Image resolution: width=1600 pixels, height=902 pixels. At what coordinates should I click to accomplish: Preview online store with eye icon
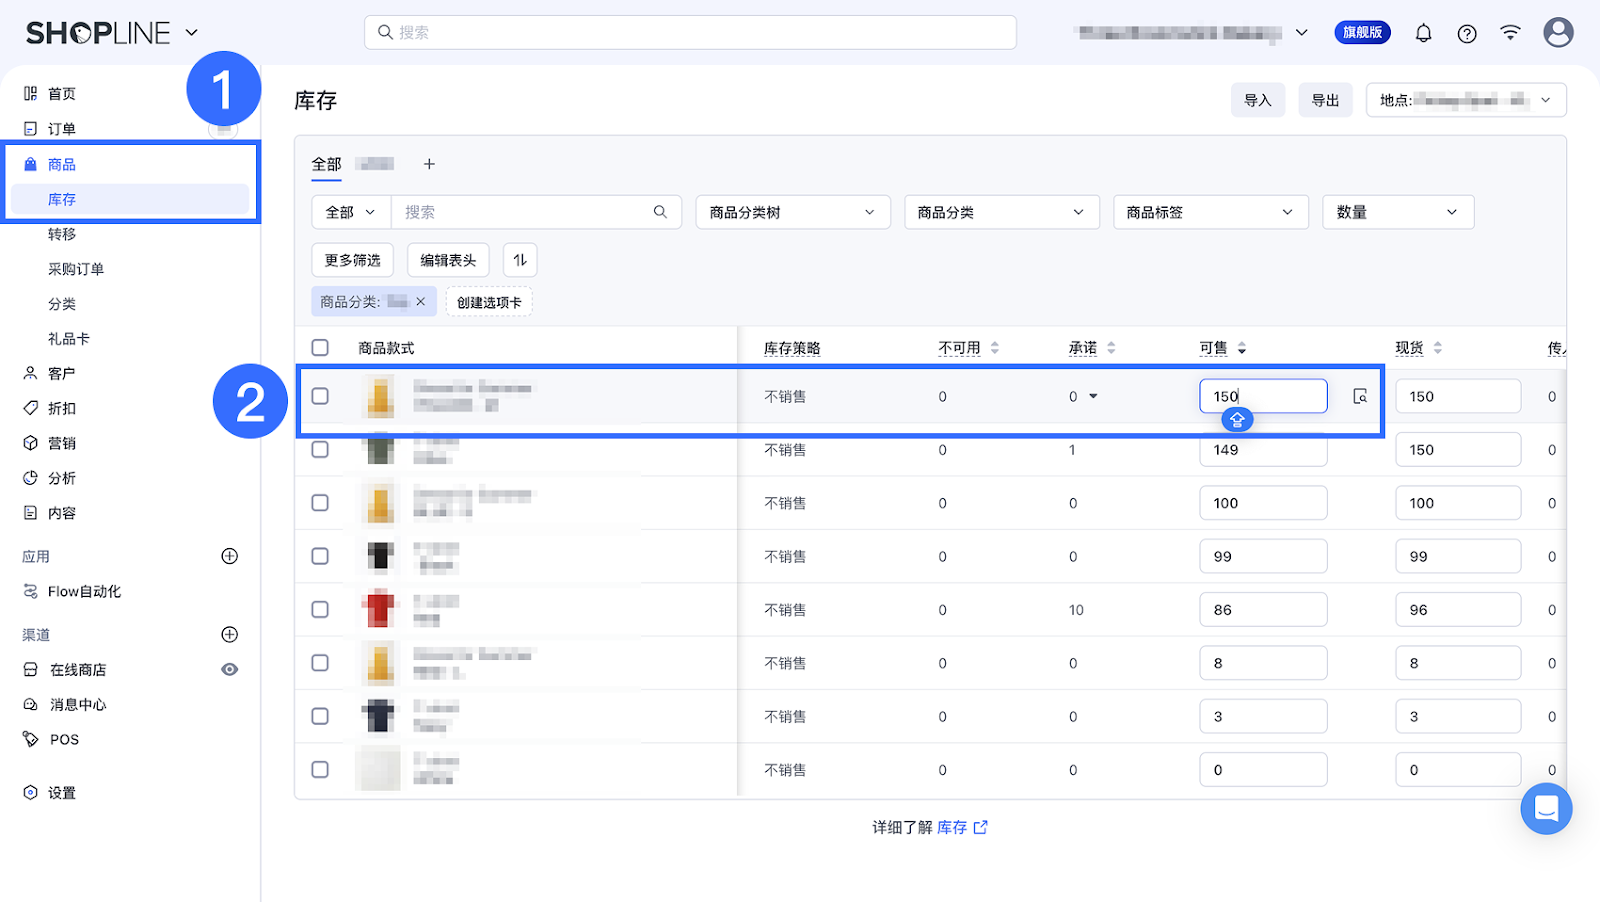[x=229, y=670]
